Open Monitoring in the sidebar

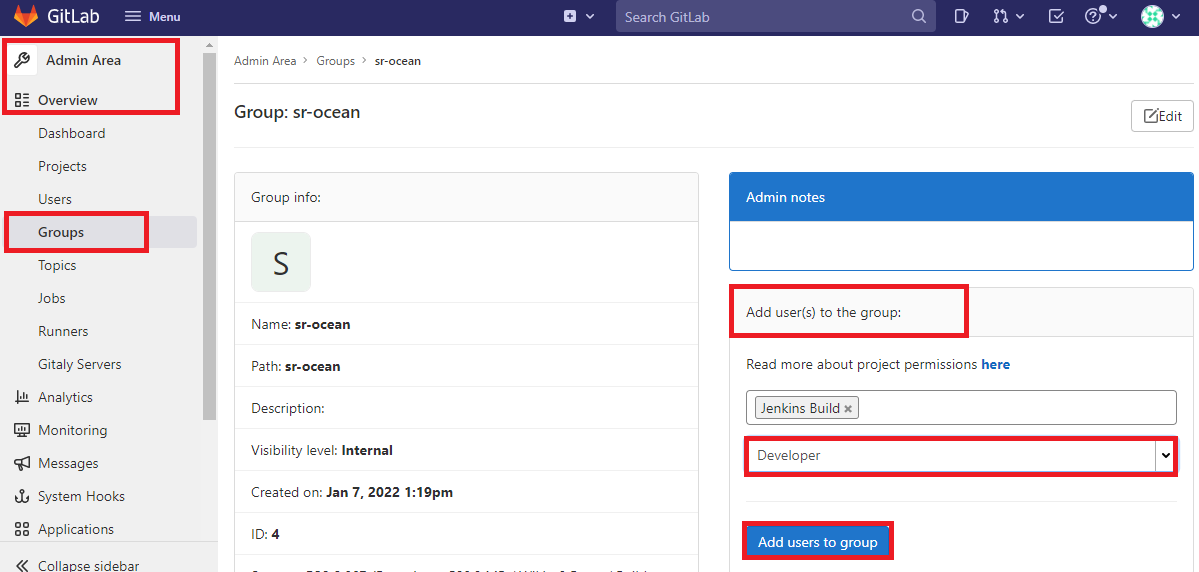[73, 430]
